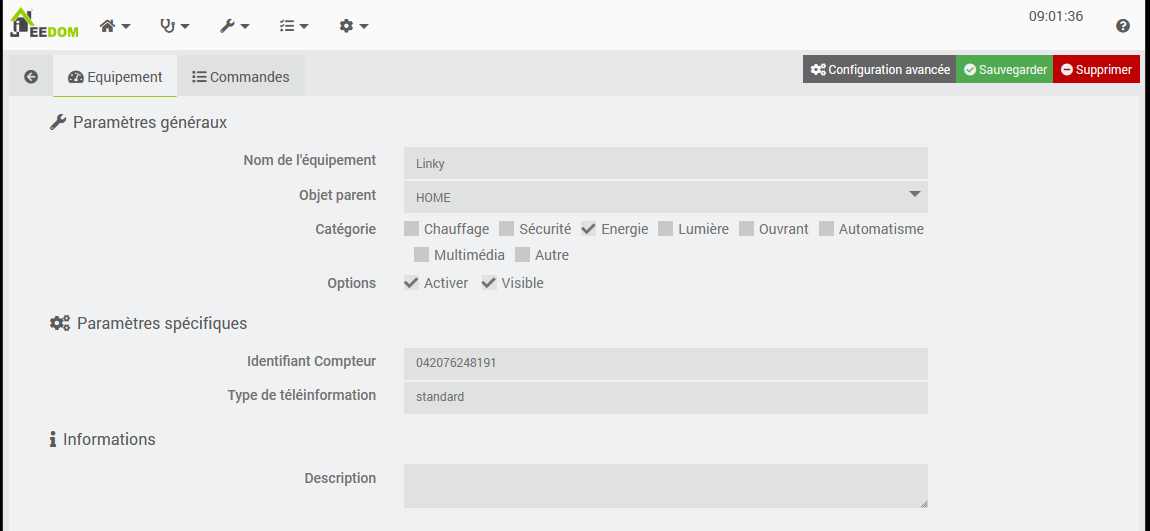The width and height of the screenshot is (1150, 531).
Task: Open the gear Settings menu
Action: (x=354, y=26)
